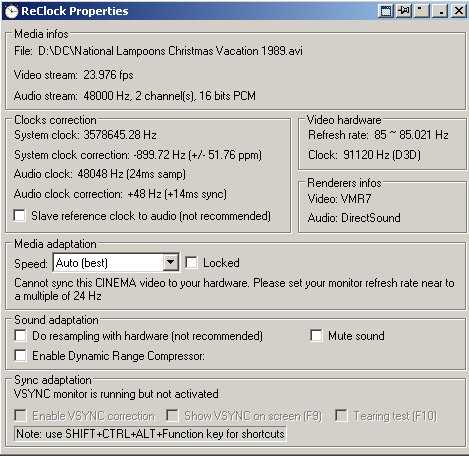Viewport: 469px width, 456px height.
Task: Open the Speed dropdown arrow
Action: pyautogui.click(x=170, y=262)
